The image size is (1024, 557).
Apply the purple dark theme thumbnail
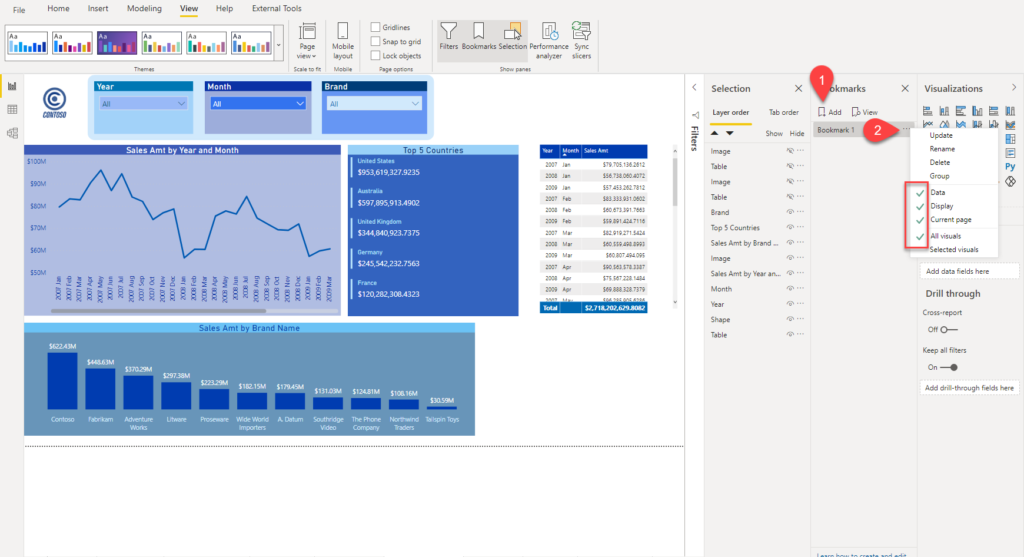click(x=117, y=43)
